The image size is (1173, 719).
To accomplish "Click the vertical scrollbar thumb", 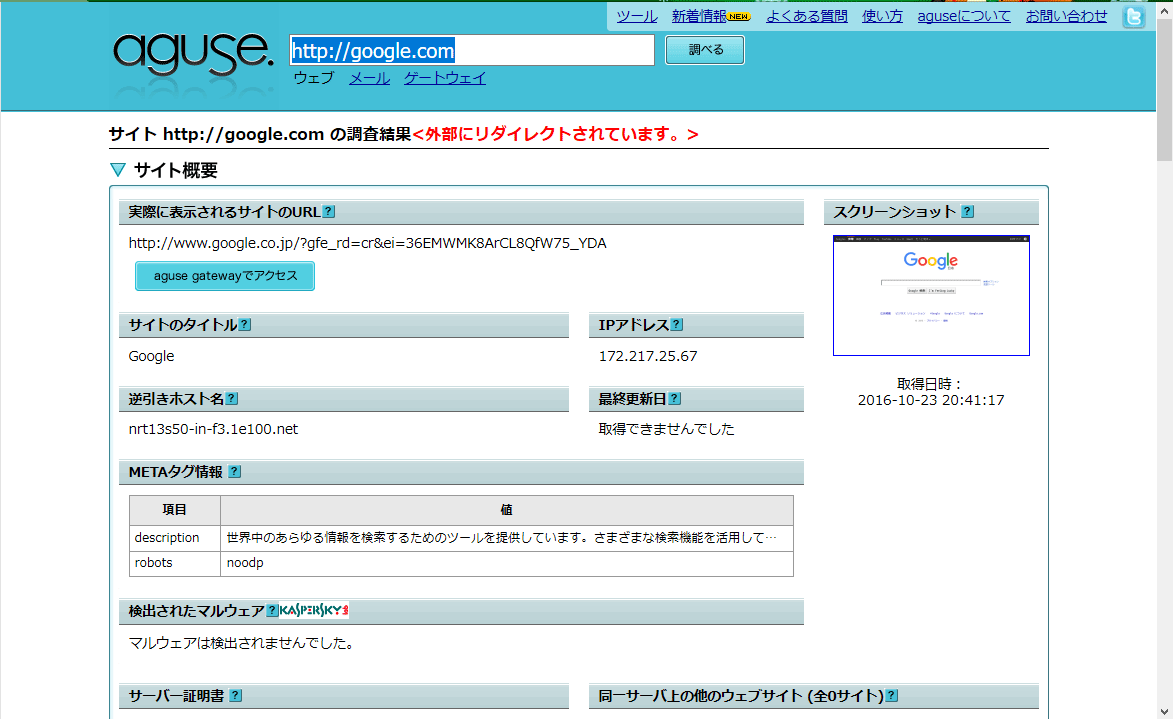I will (x=1165, y=90).
